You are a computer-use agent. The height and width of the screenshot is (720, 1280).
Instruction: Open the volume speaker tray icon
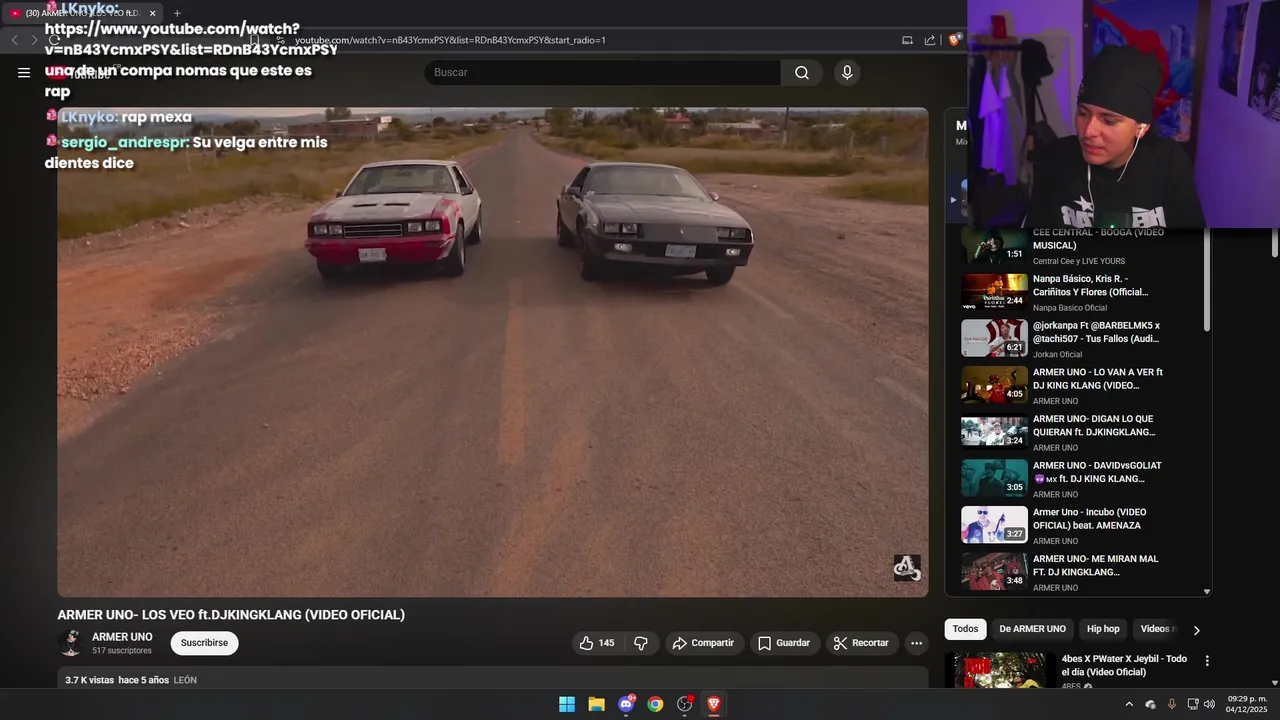pyautogui.click(x=1210, y=704)
